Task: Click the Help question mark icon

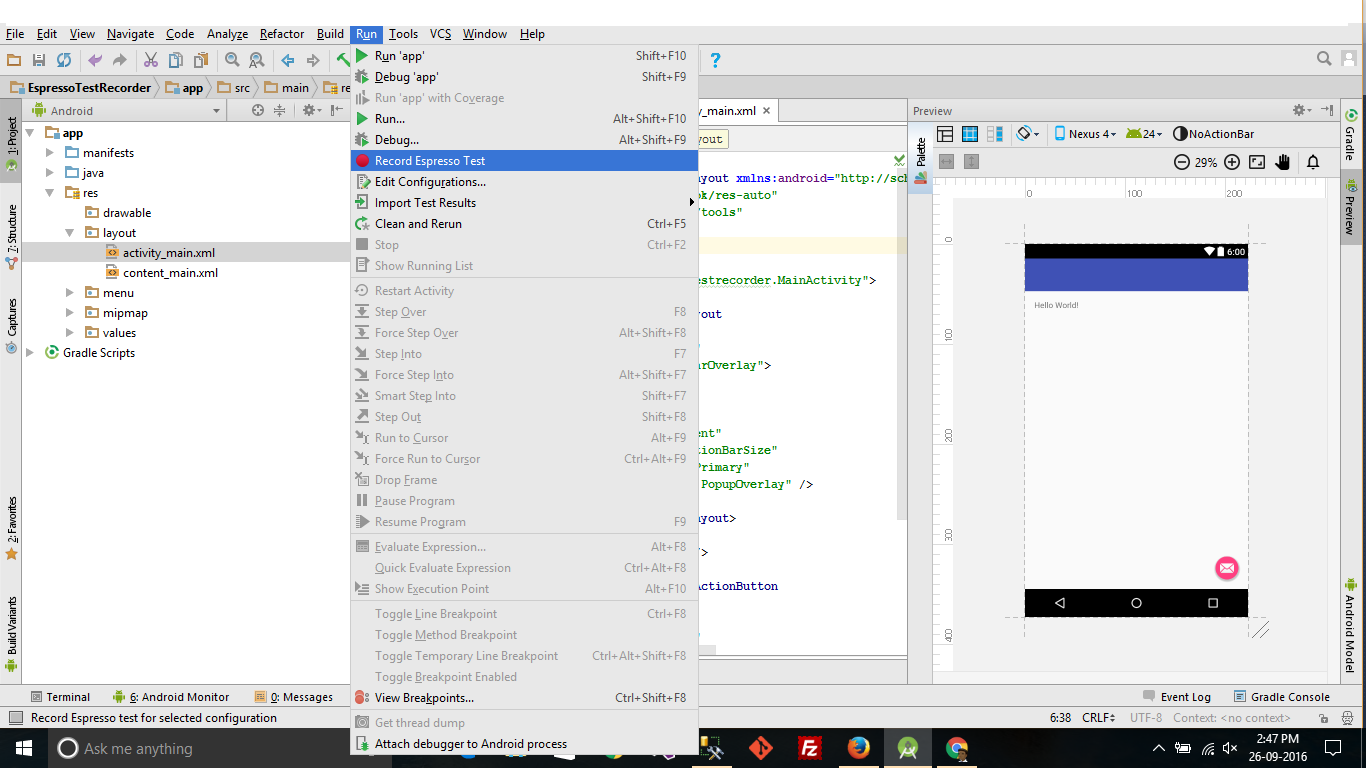Action: tap(715, 60)
